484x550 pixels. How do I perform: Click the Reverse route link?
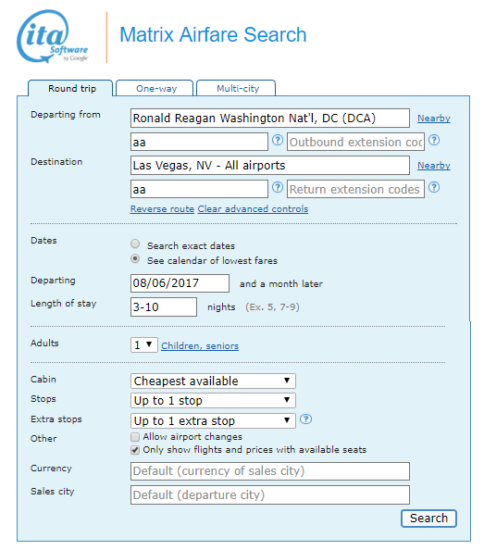click(162, 209)
